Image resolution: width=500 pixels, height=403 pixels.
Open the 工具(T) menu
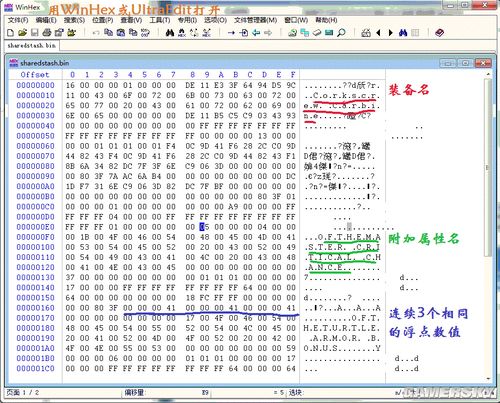click(x=160, y=20)
